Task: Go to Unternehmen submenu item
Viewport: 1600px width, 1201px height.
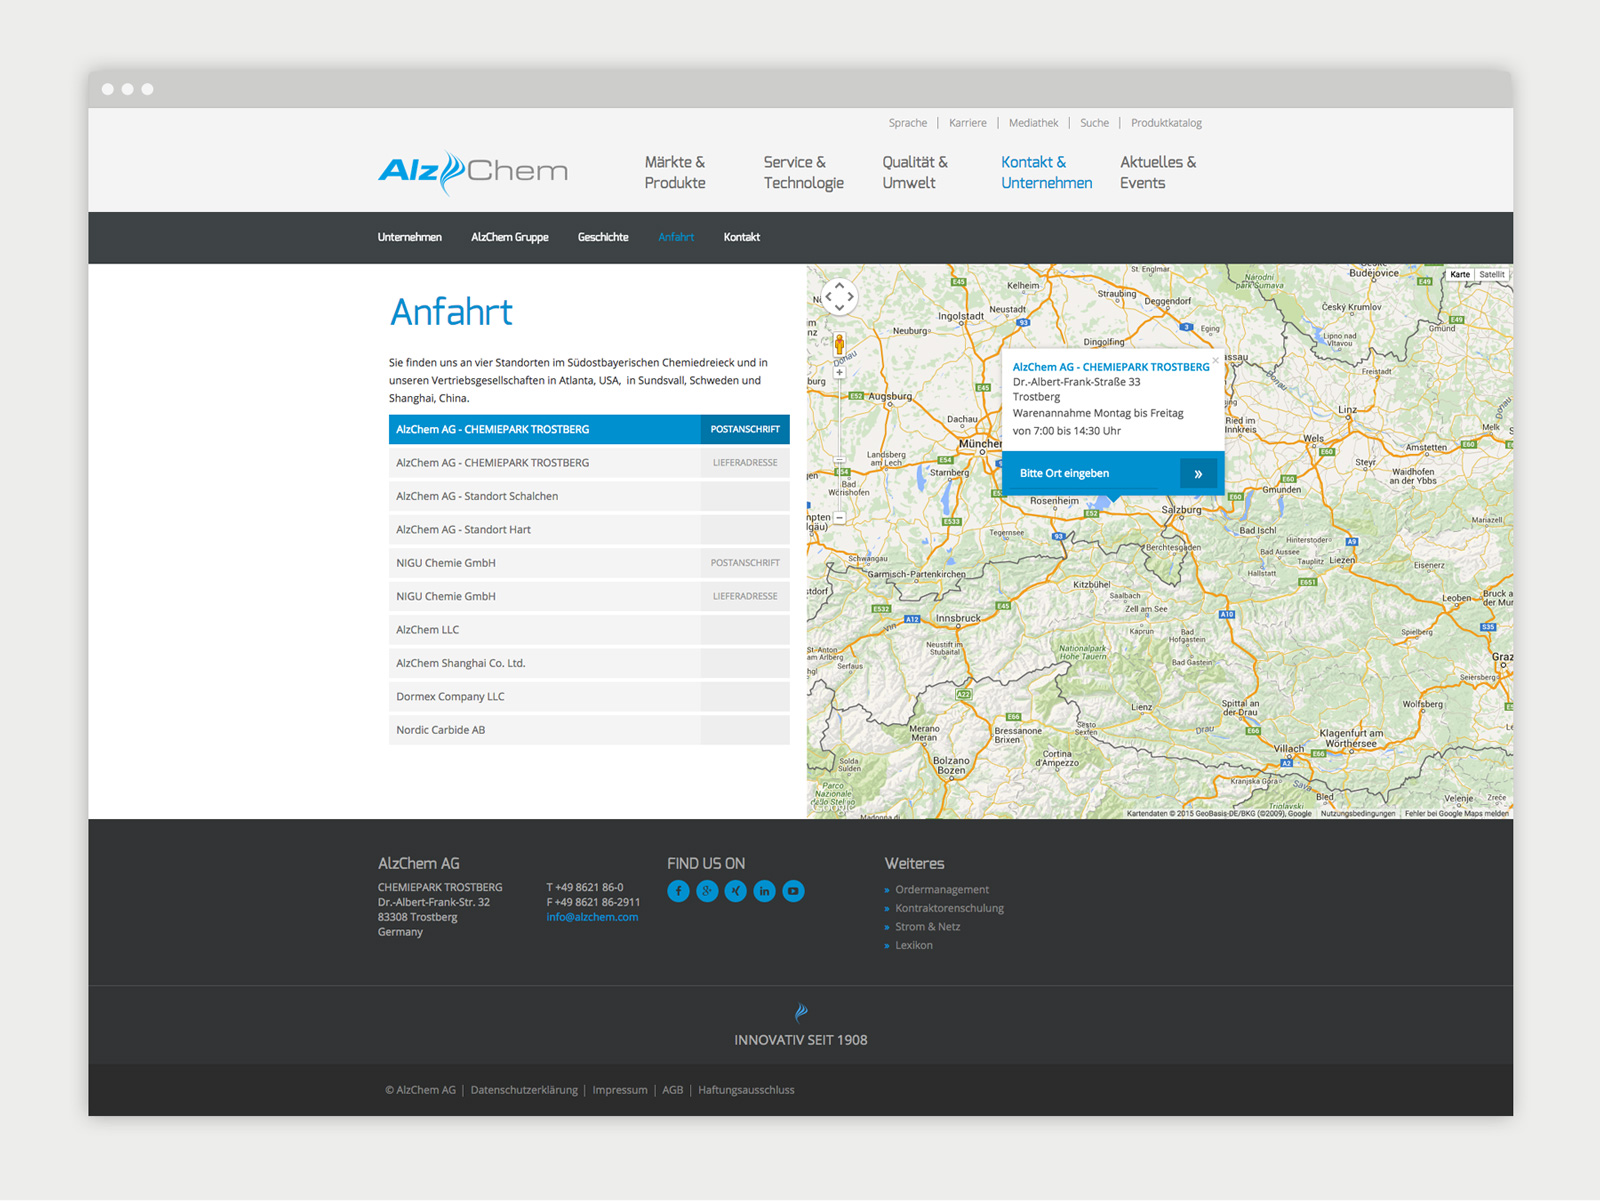Action: click(x=410, y=237)
